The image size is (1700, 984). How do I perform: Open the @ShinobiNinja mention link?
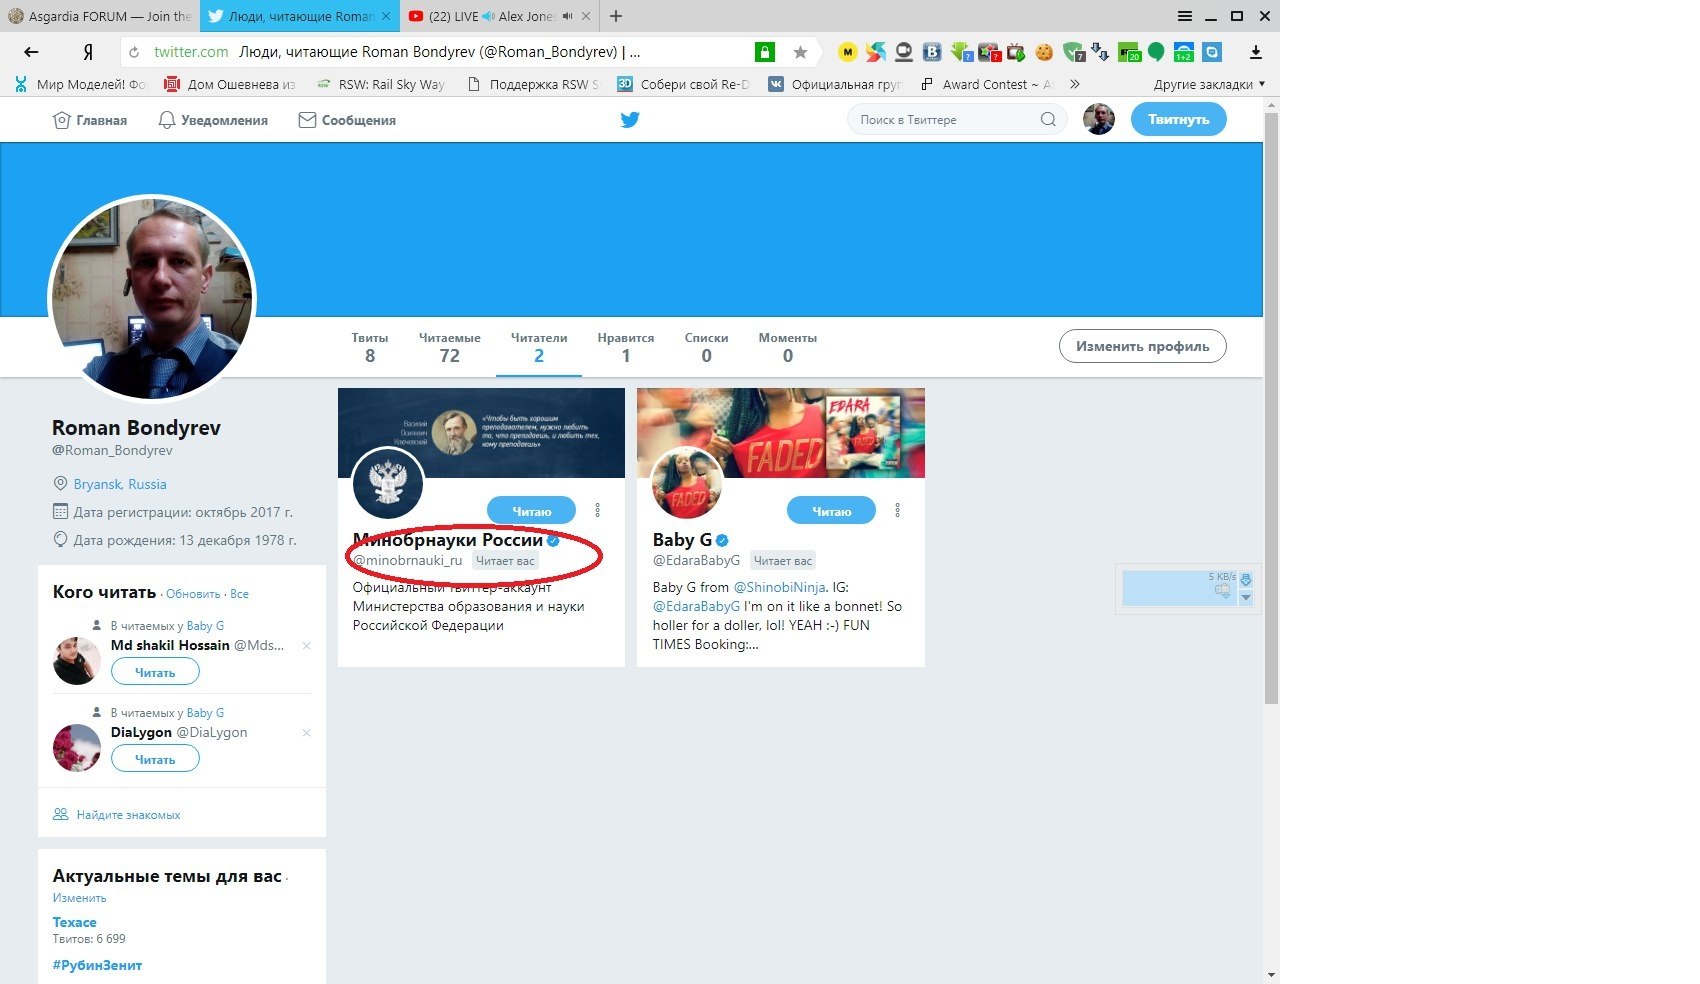[x=780, y=587]
